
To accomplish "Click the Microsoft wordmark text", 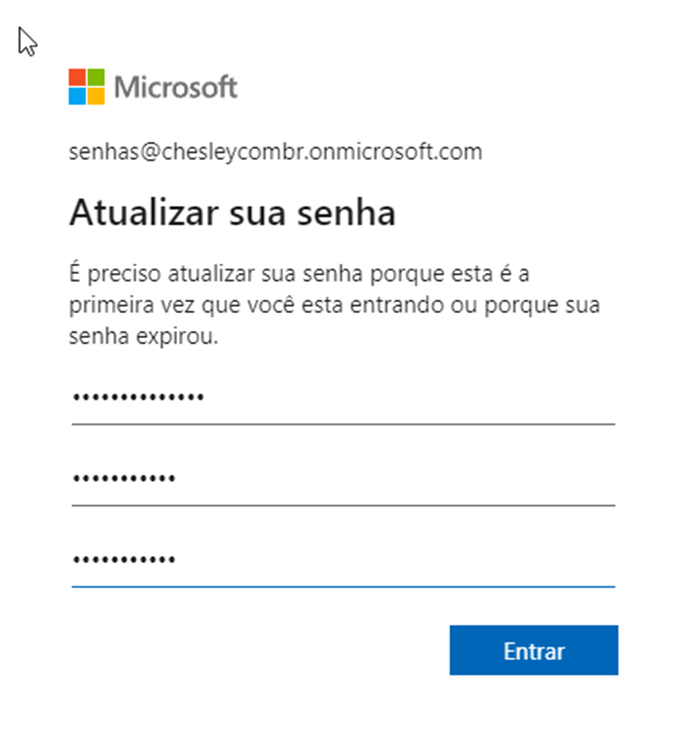I will coord(176,87).
